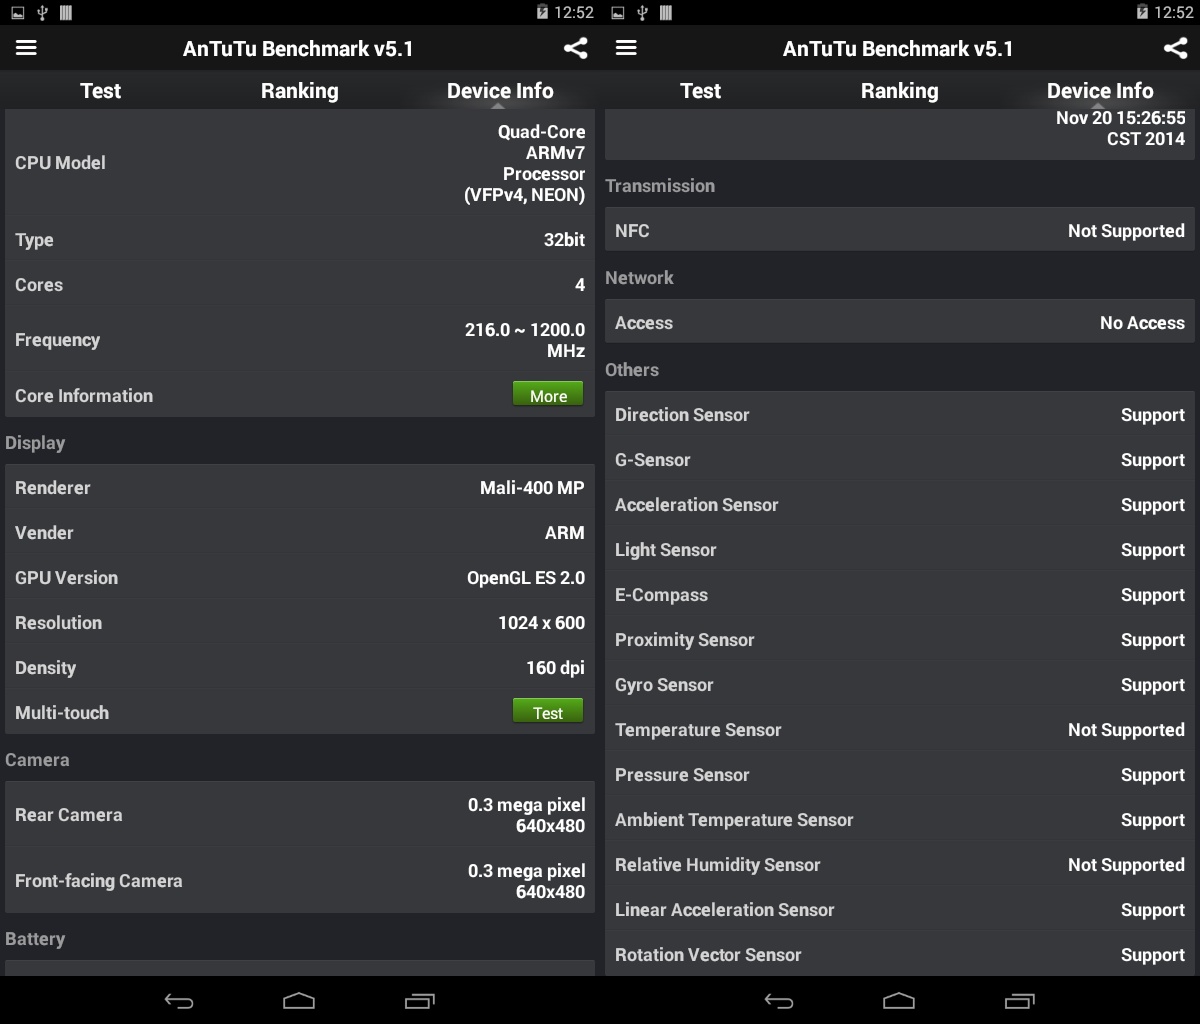Tap the GPU Version value "OpenGL ES 2.0"
Screen dimensions: 1200x1024
(x=526, y=578)
